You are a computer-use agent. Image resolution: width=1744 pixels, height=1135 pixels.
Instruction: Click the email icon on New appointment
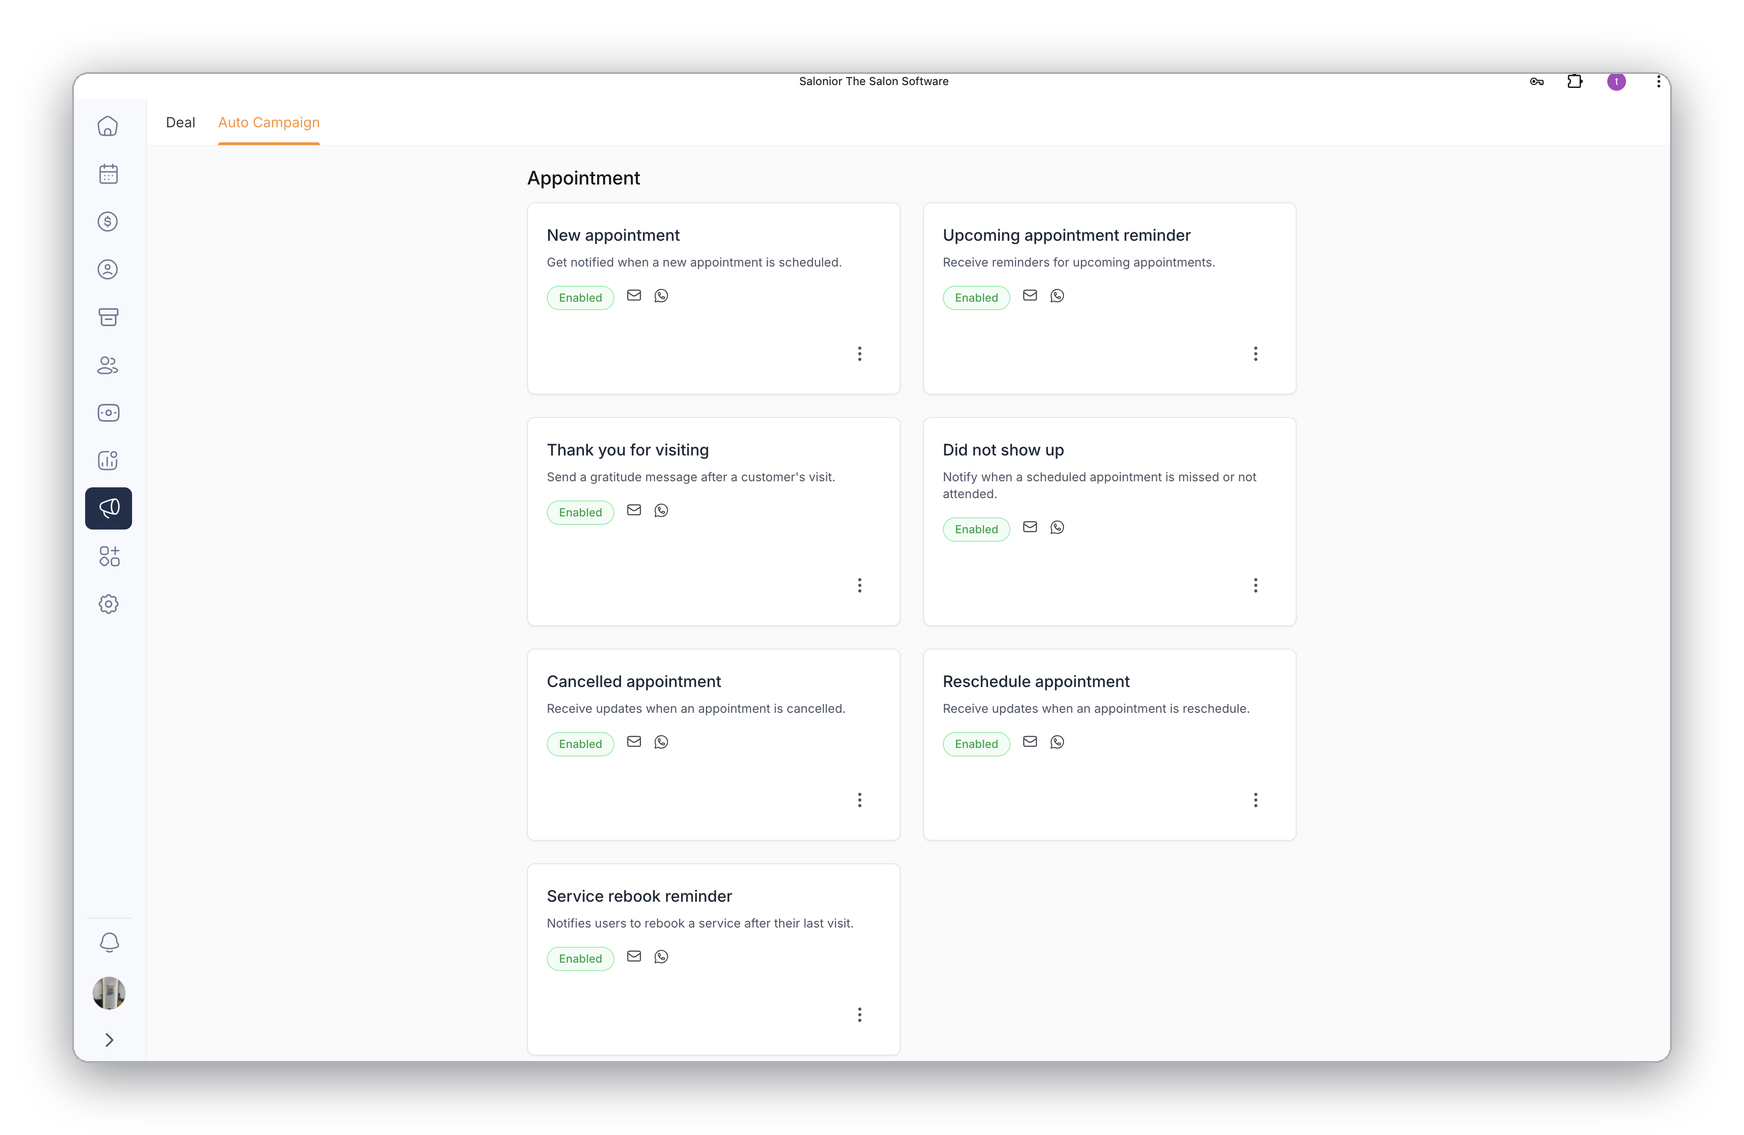634,296
